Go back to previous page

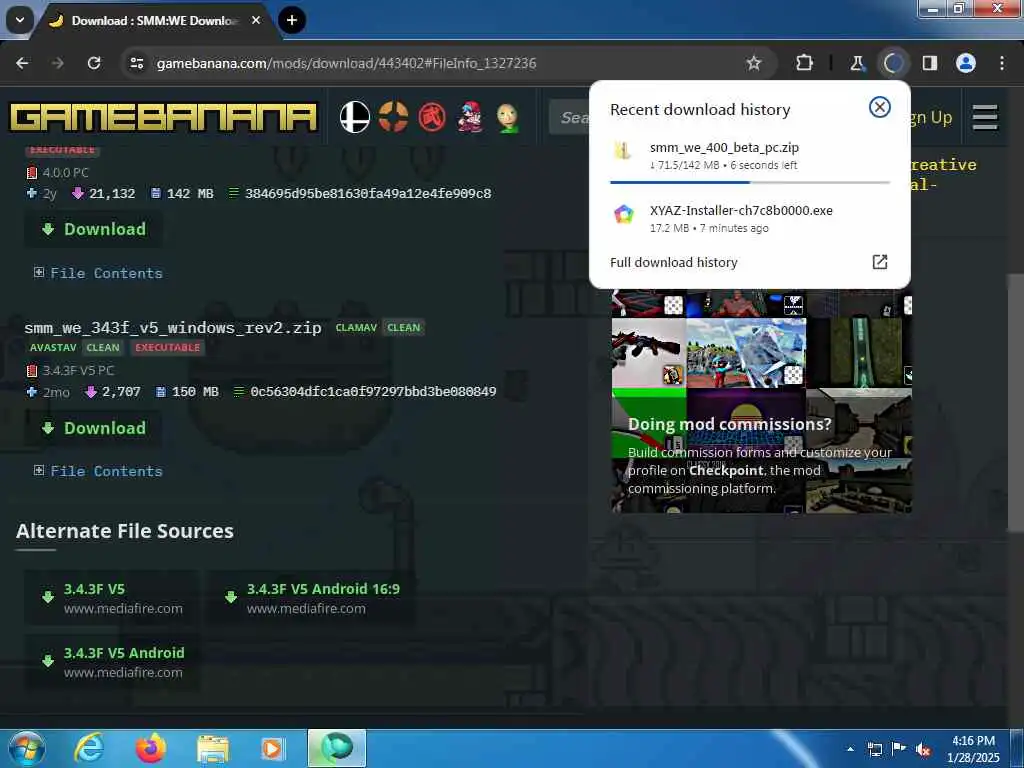22,63
